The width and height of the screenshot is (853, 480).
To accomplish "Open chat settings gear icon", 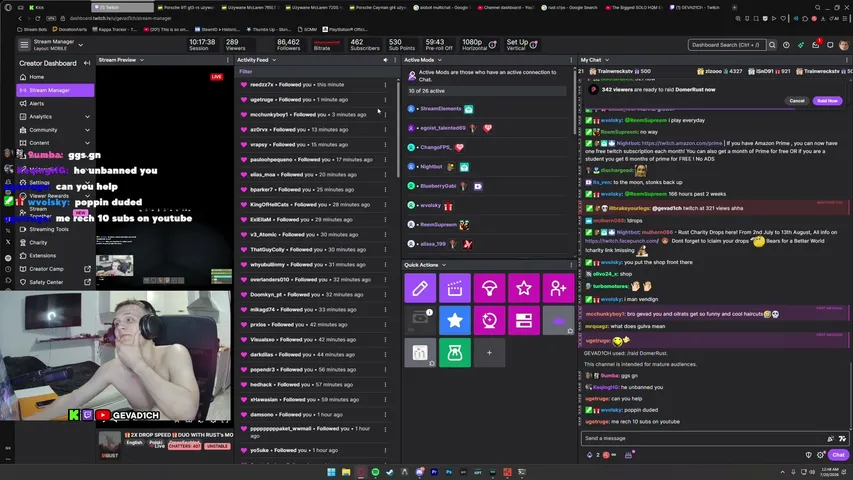I will 820,455.
